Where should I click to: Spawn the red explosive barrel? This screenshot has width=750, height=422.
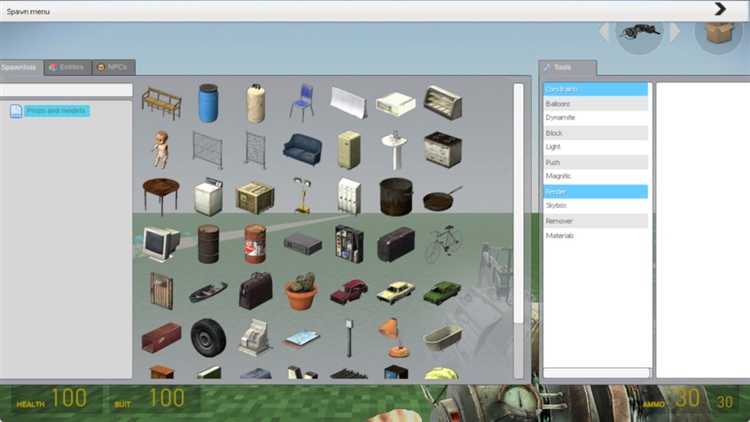point(255,244)
